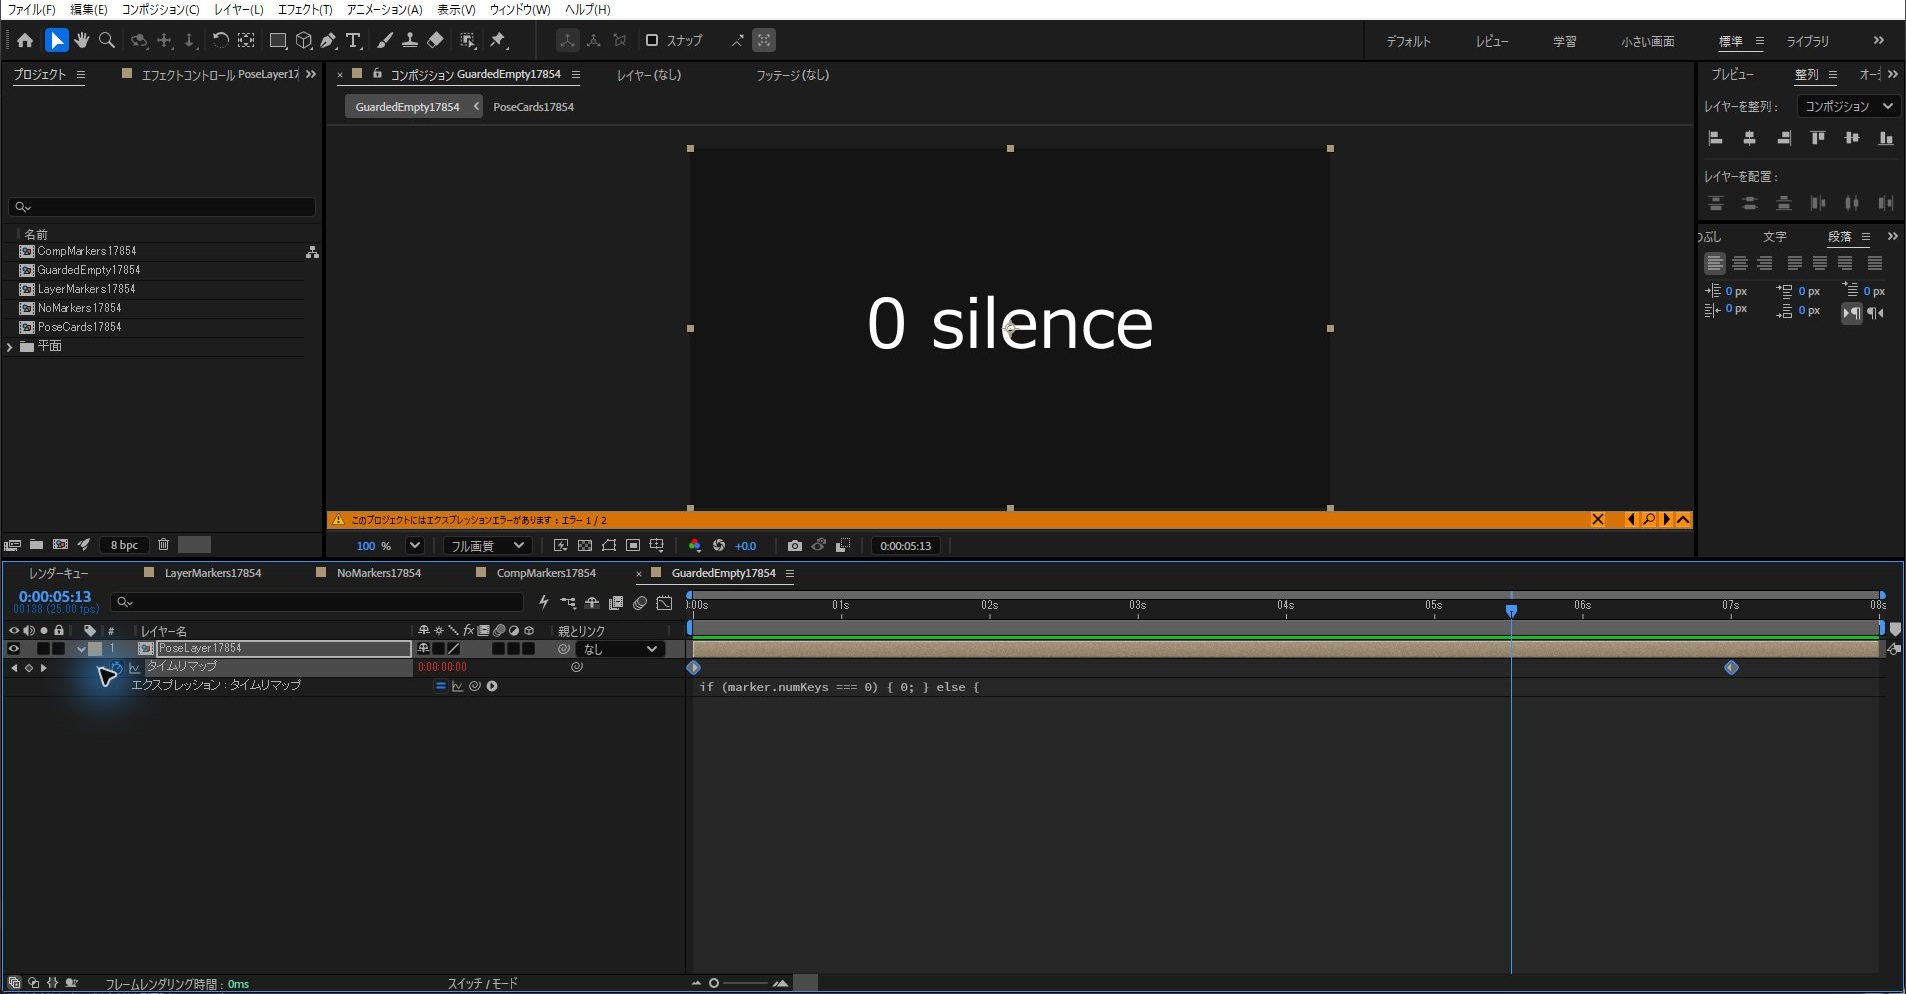Open the show channel color icon

[x=695, y=545]
